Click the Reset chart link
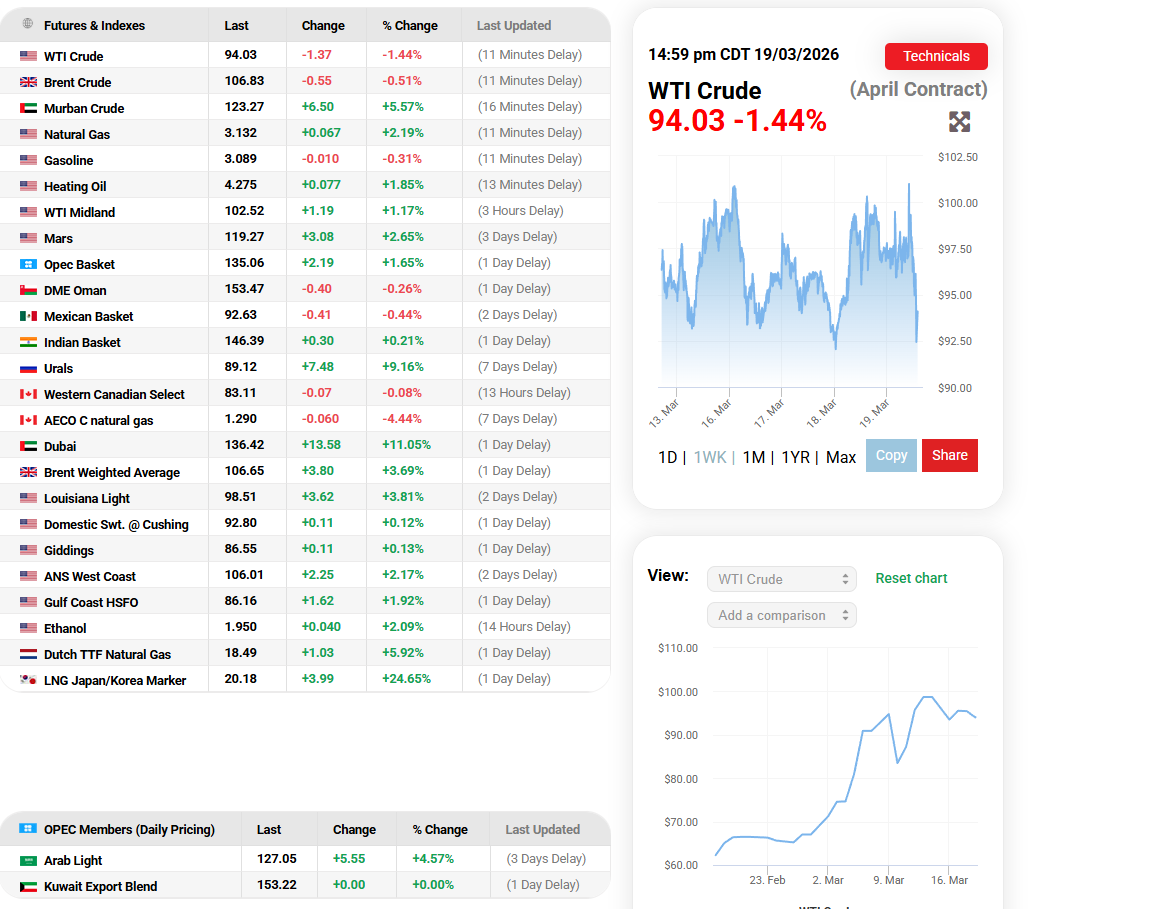 pos(911,578)
